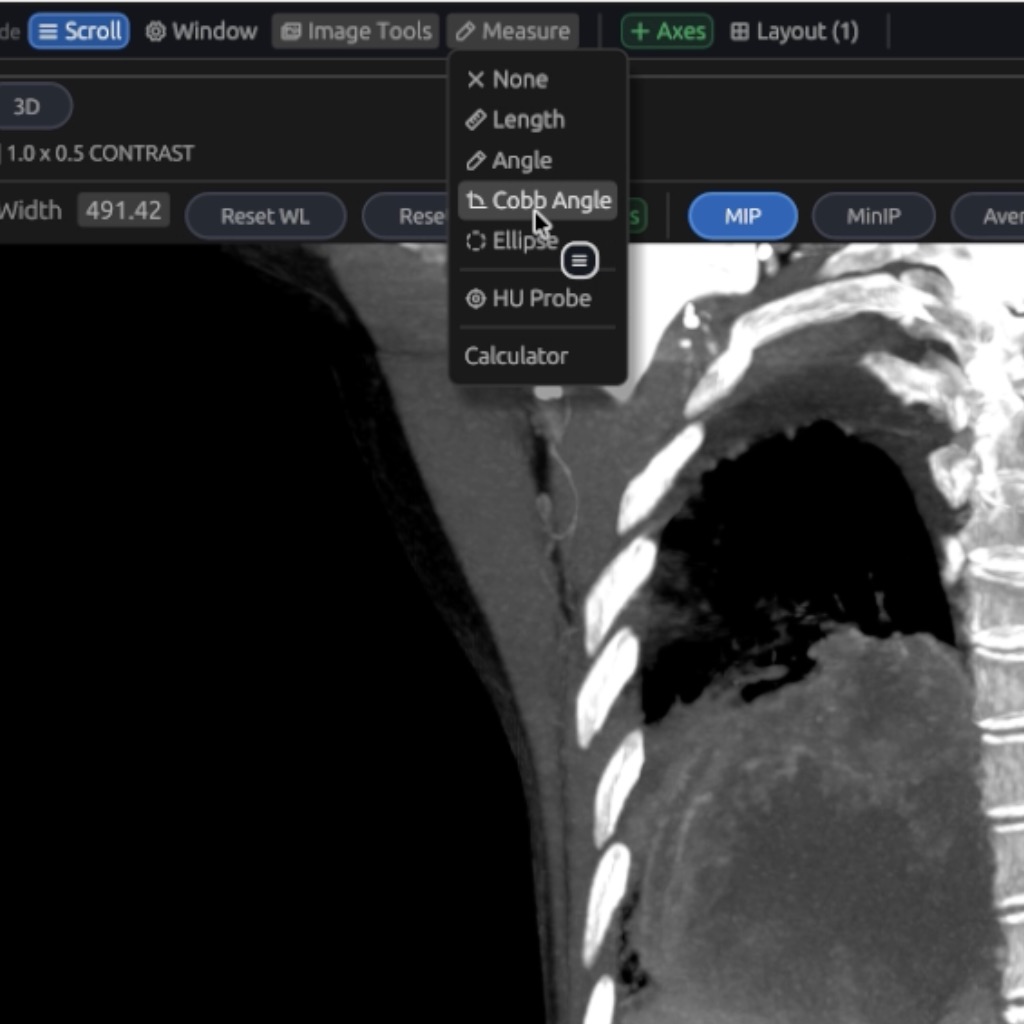Viewport: 1024px width, 1024px height.
Task: Click the coronal CT image viewport
Action: click(512, 633)
